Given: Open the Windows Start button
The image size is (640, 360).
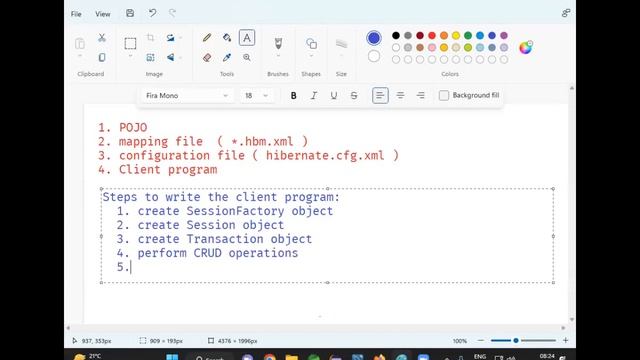Looking at the screenshot, I should pyautogui.click(x=172, y=357).
